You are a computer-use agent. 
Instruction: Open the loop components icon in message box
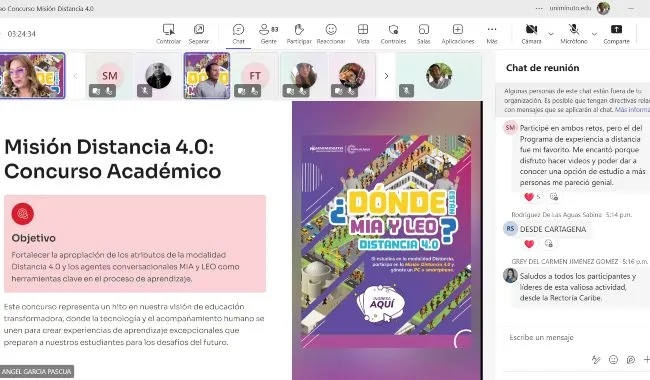coord(631,360)
